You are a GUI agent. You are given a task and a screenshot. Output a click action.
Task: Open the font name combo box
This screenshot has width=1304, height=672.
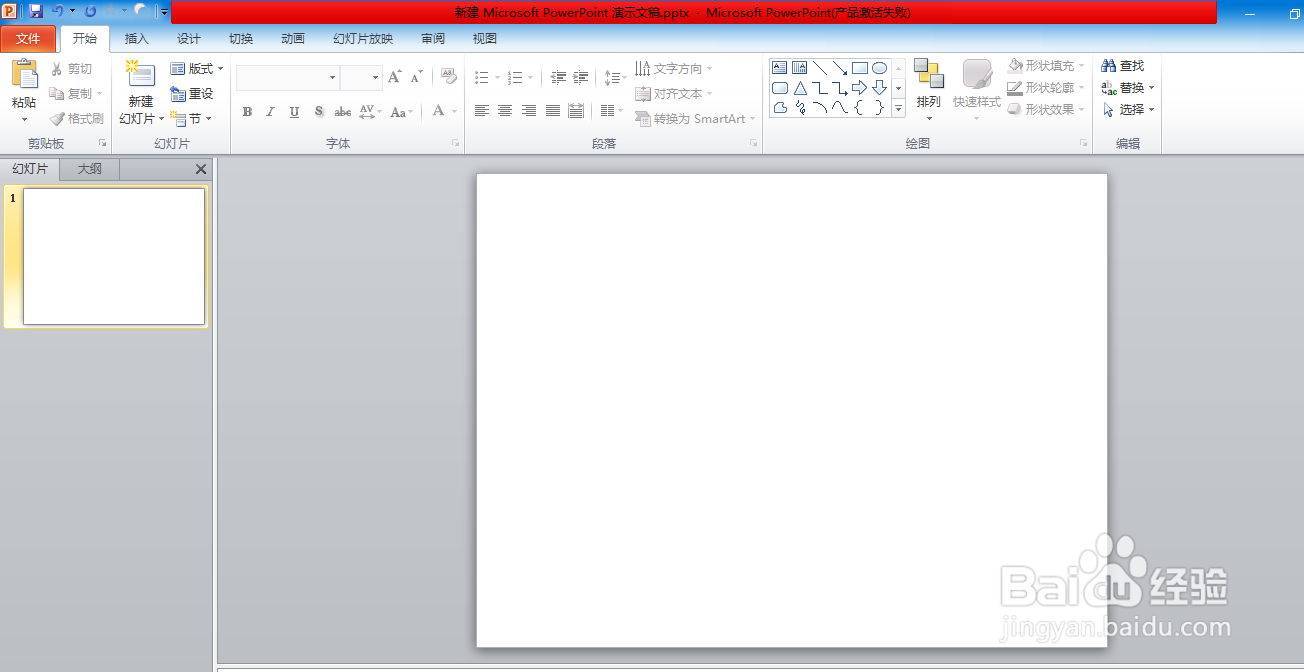tap(288, 78)
